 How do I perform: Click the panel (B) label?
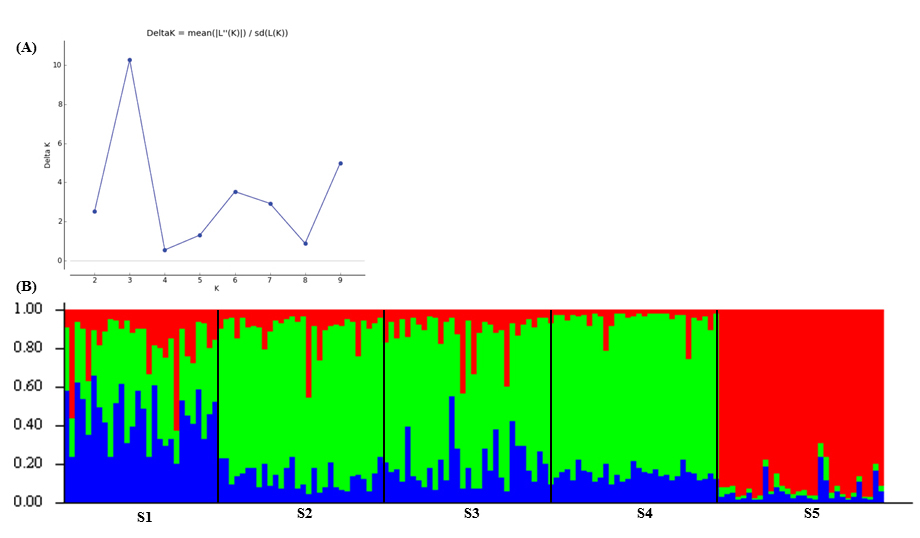click(28, 286)
